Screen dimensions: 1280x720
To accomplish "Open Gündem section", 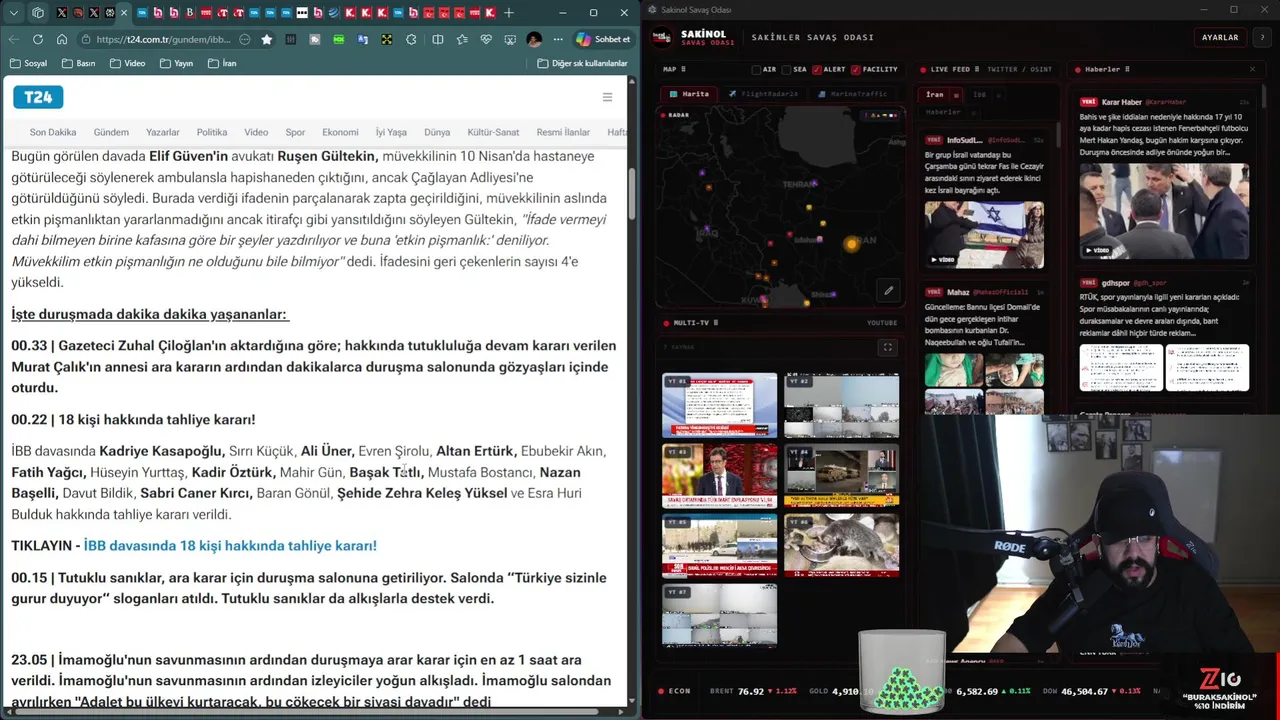I will pos(111,132).
